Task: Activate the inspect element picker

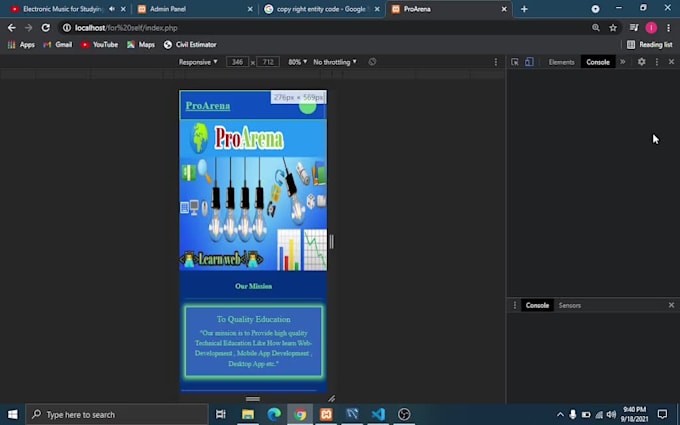Action: [515, 62]
